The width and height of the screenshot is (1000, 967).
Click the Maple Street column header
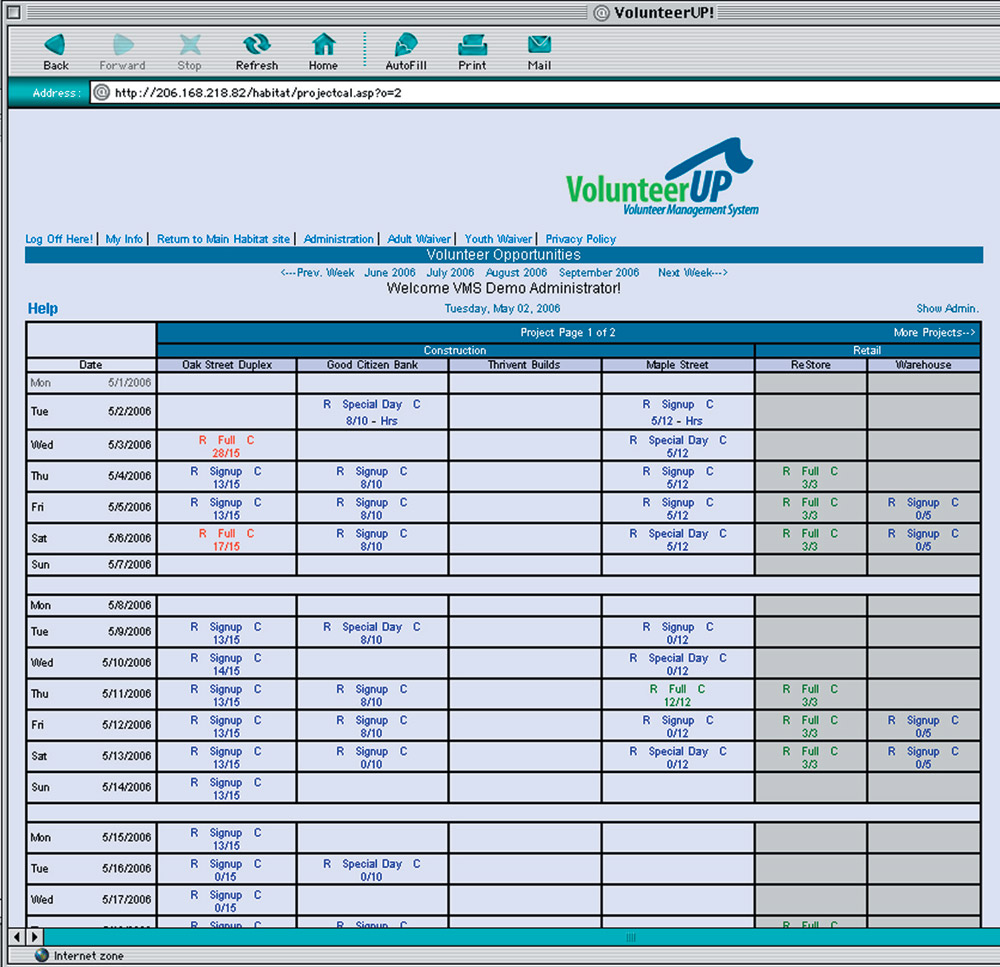coord(677,365)
